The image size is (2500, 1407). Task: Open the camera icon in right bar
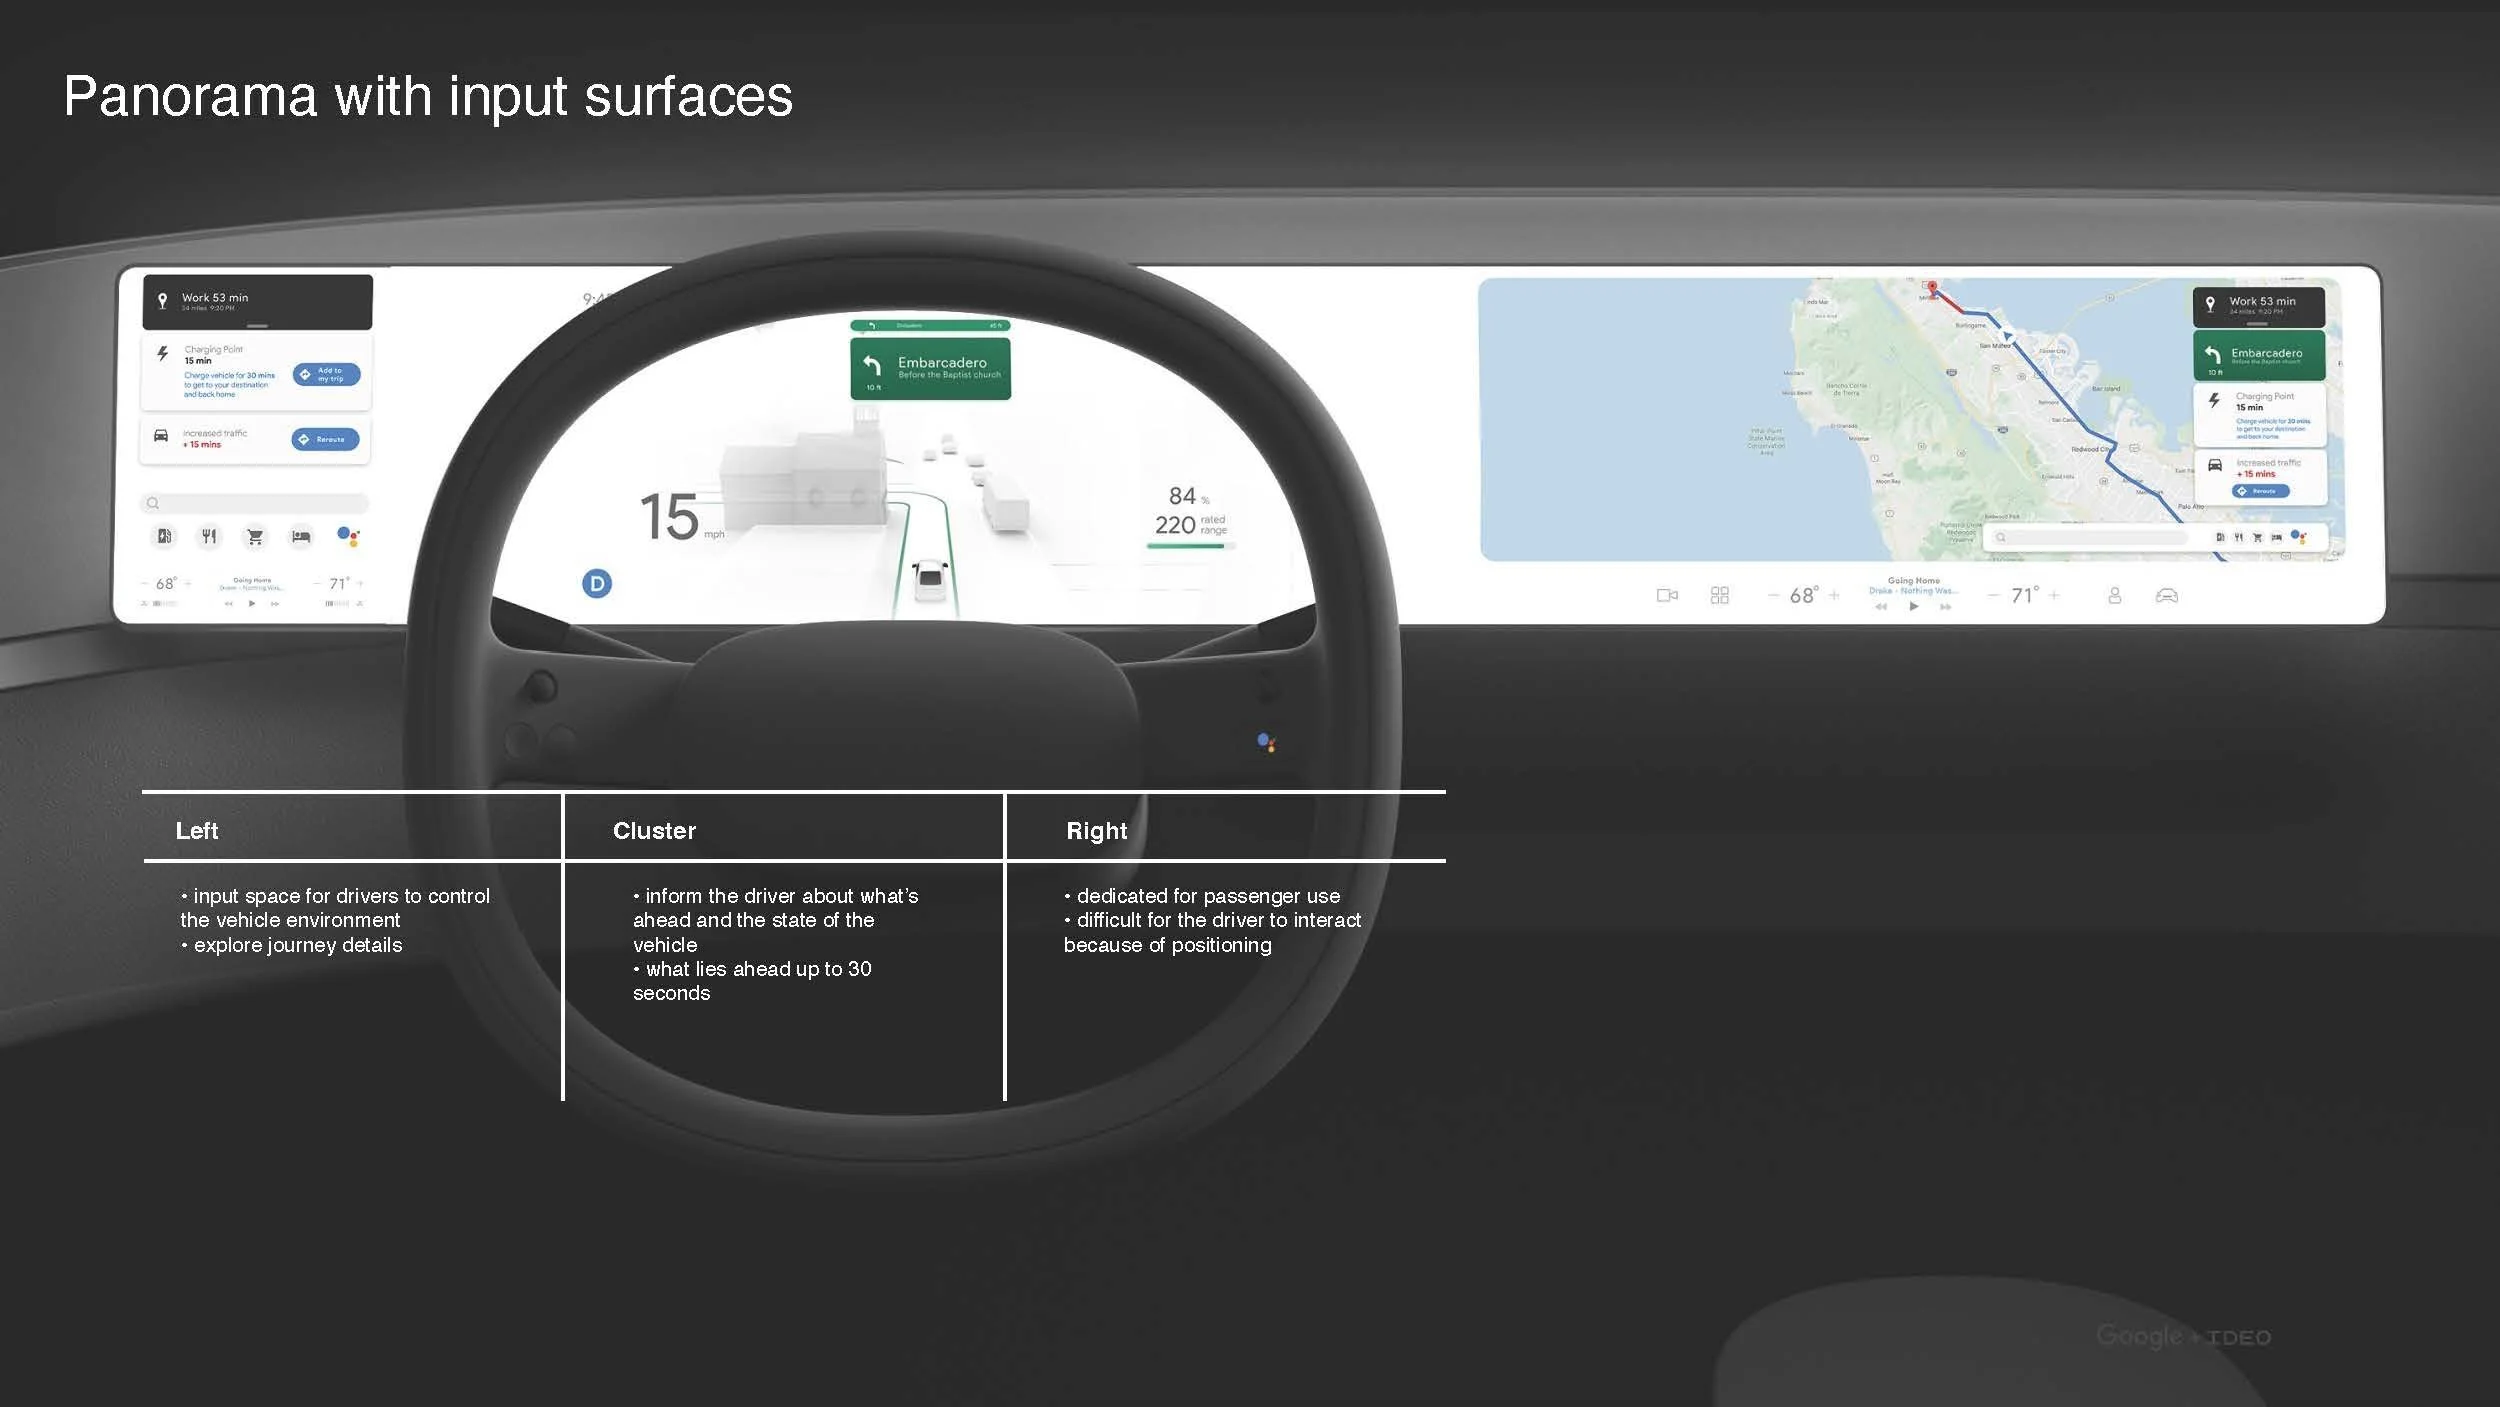point(1667,595)
